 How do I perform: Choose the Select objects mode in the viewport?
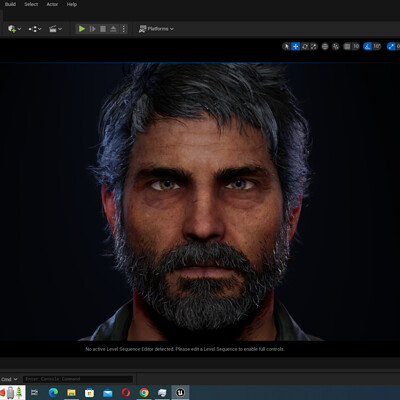(x=286, y=46)
